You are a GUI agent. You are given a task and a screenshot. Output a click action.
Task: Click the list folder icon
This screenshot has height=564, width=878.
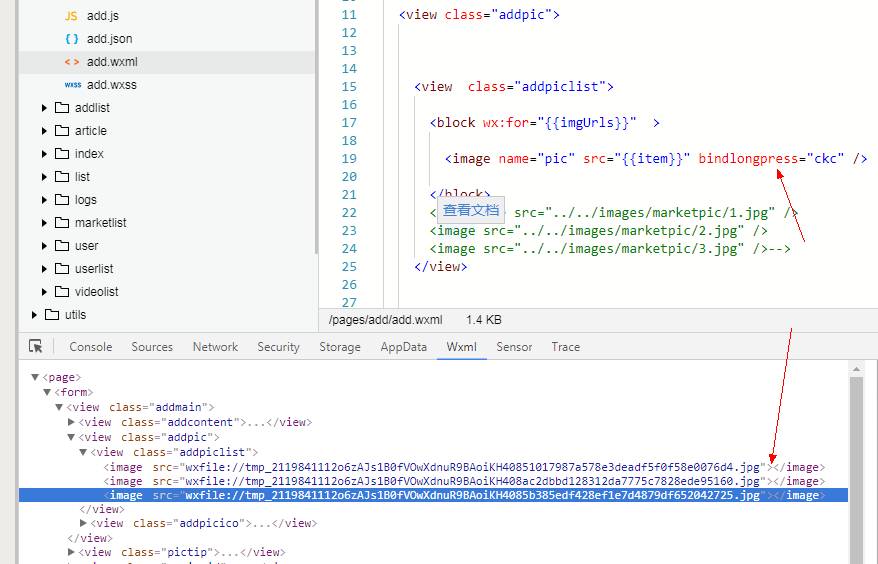pyautogui.click(x=62, y=176)
